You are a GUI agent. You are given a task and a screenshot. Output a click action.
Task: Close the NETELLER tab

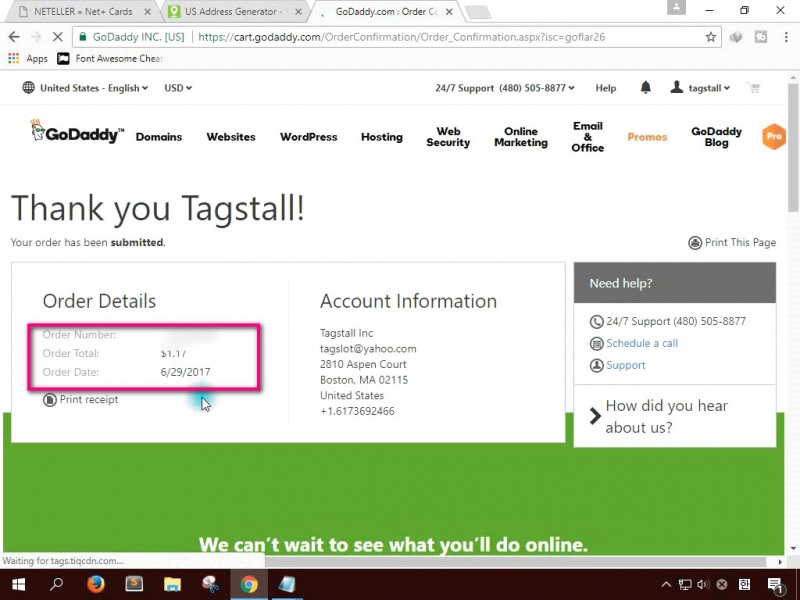147,11
